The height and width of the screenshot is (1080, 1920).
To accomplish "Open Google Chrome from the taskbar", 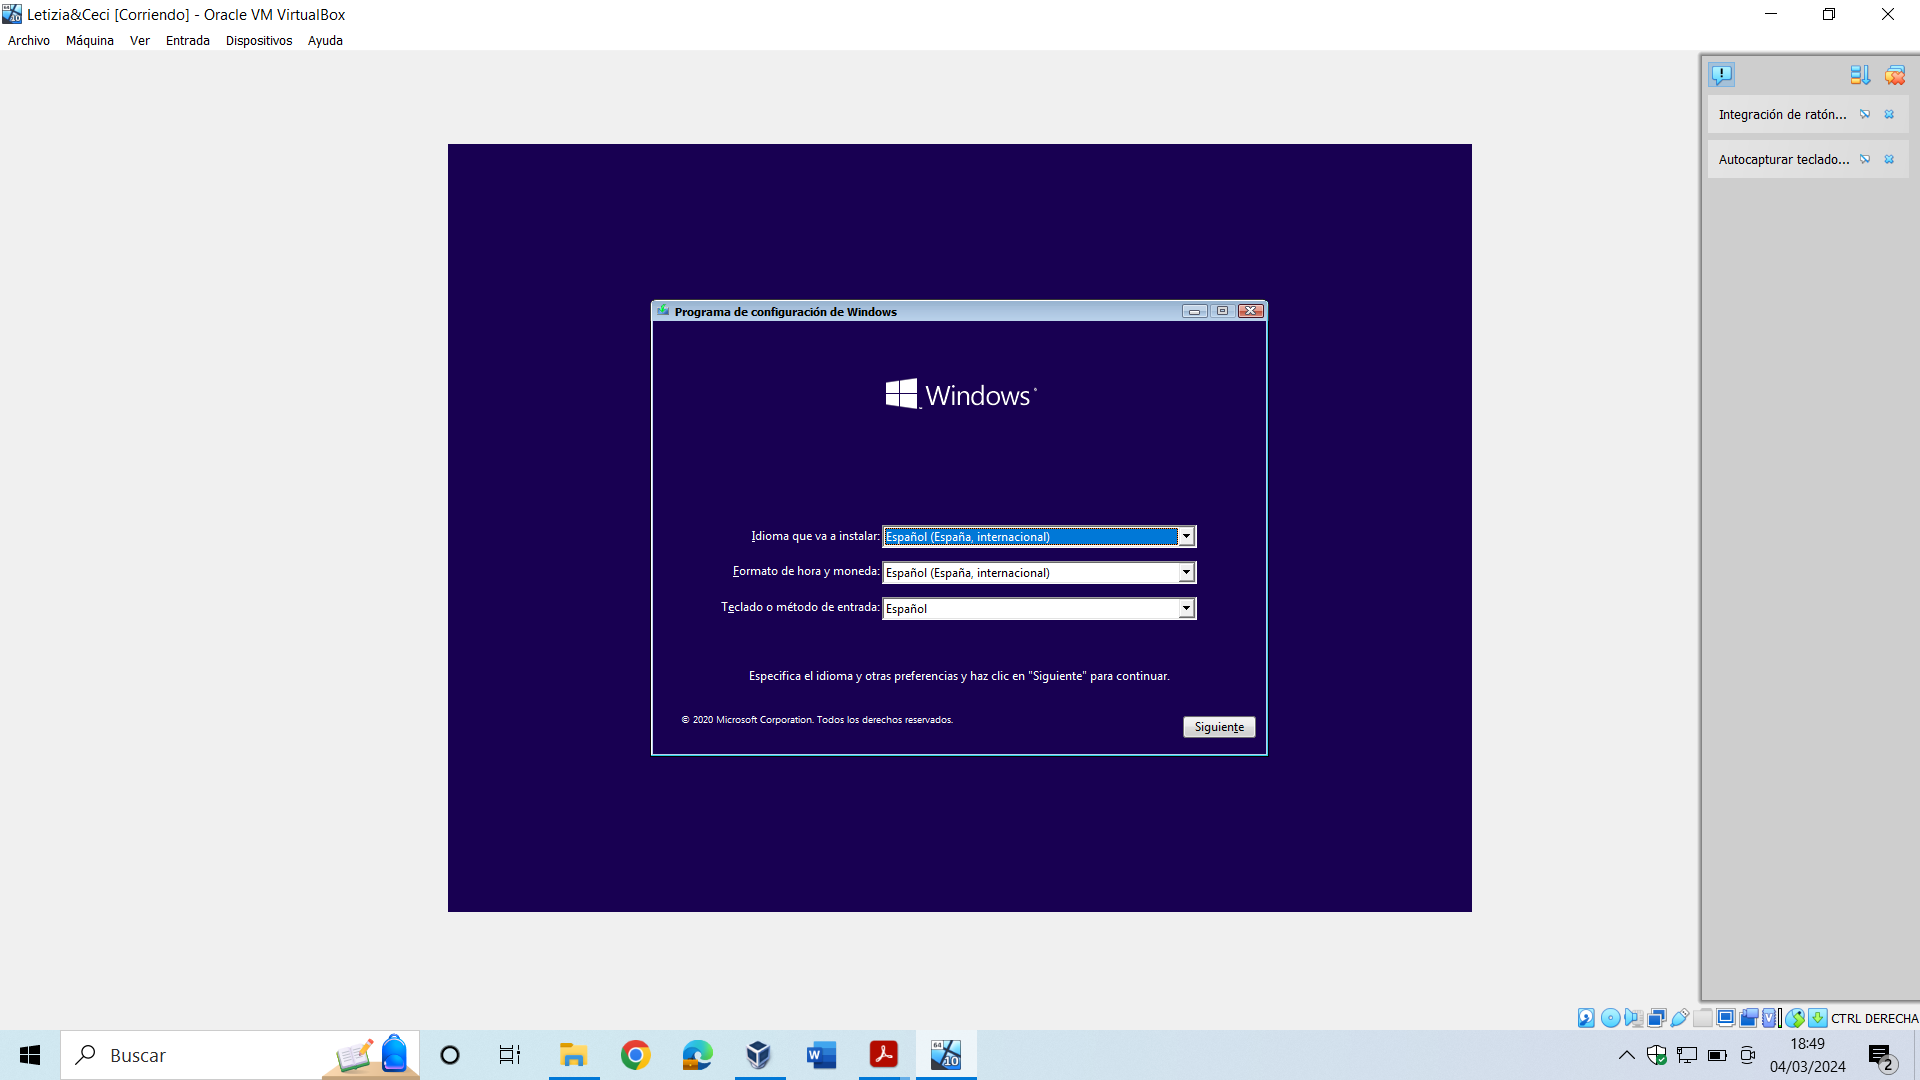I will click(x=635, y=1055).
